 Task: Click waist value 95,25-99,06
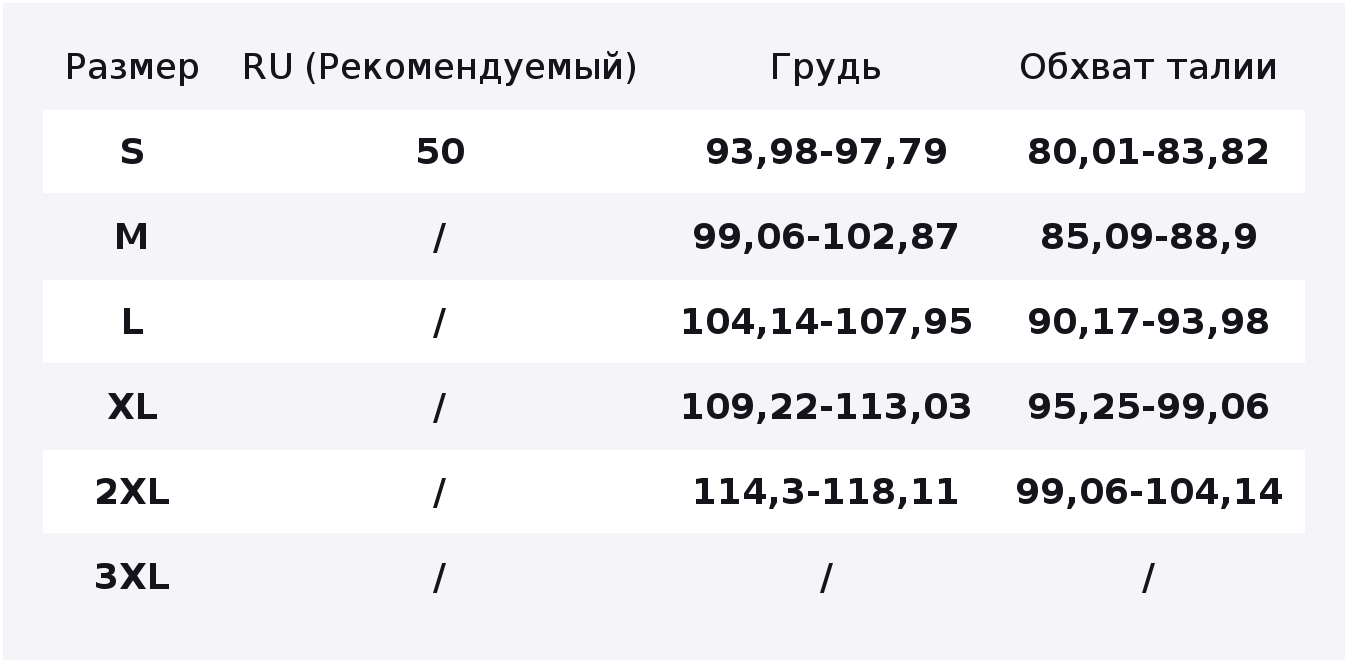click(1148, 407)
